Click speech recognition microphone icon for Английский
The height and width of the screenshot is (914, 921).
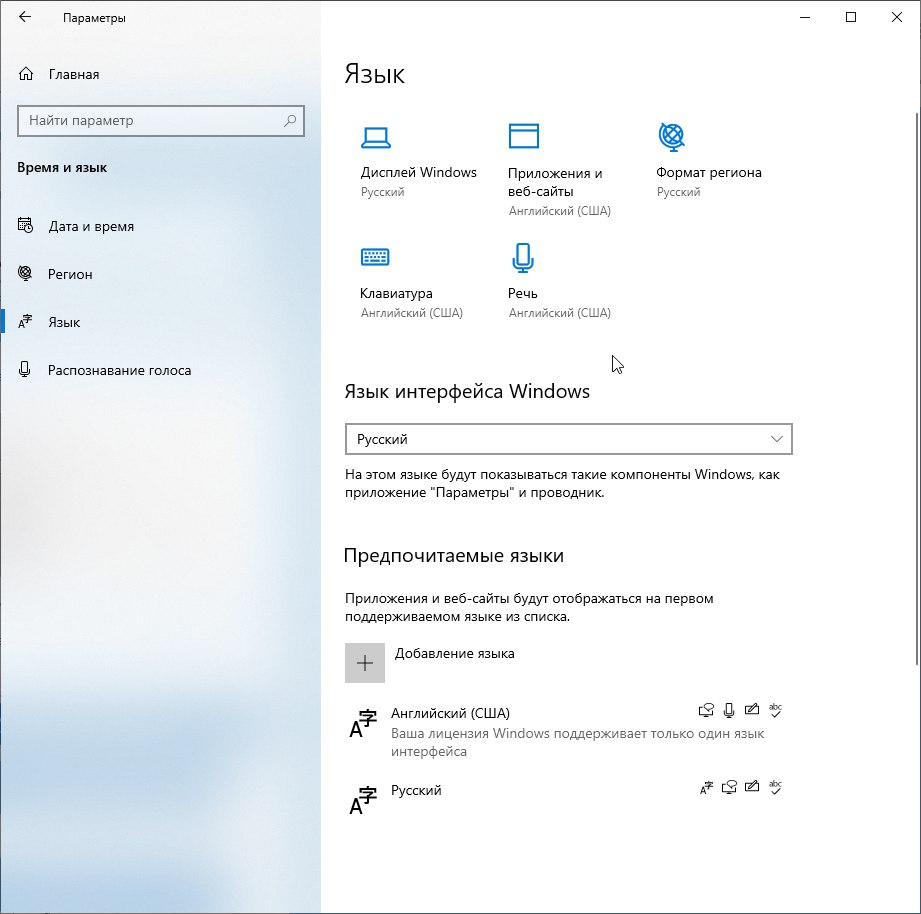(x=729, y=710)
